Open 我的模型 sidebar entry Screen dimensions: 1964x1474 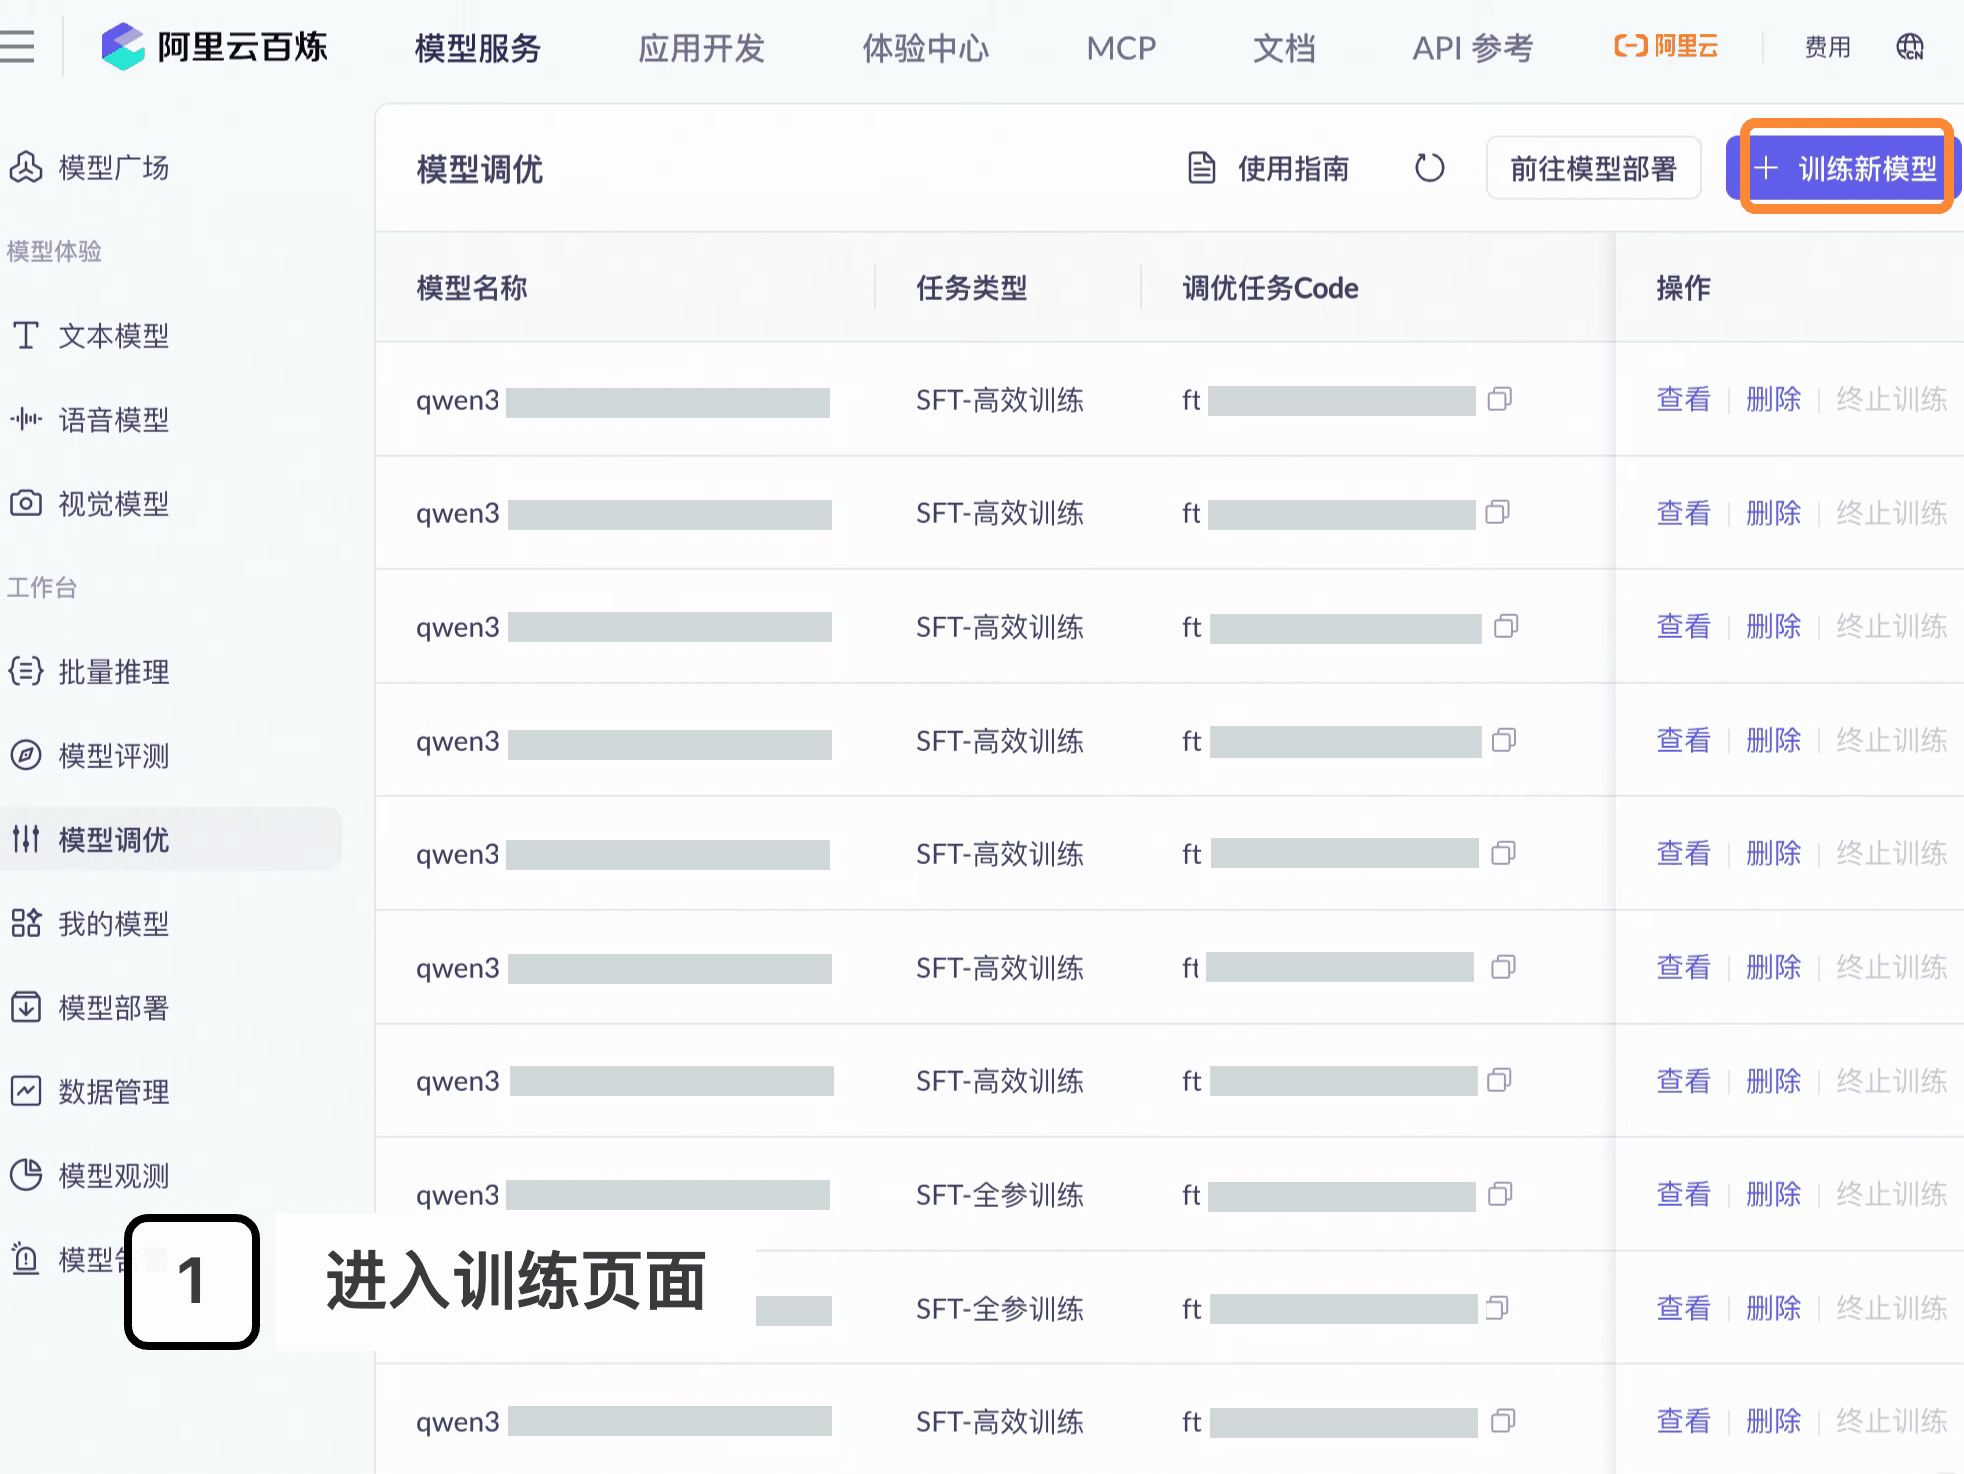click(x=112, y=923)
